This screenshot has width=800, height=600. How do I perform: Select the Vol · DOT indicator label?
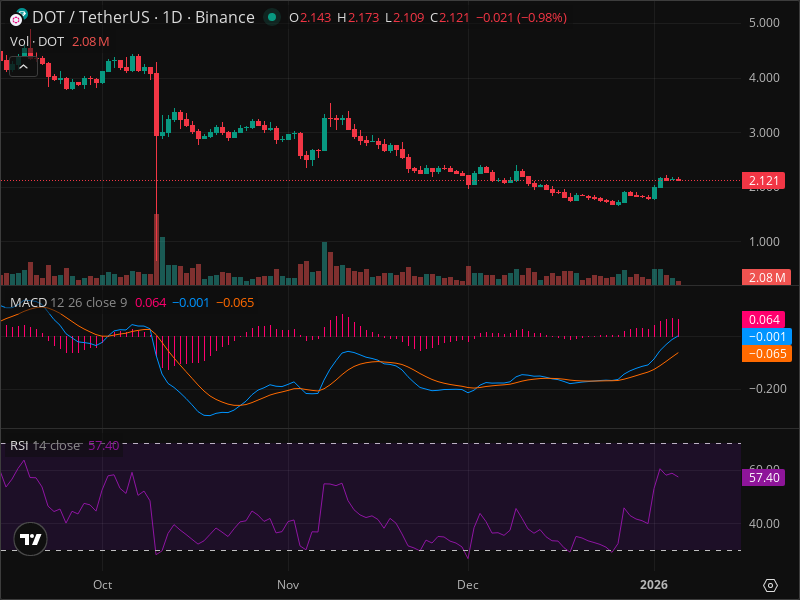tap(37, 42)
